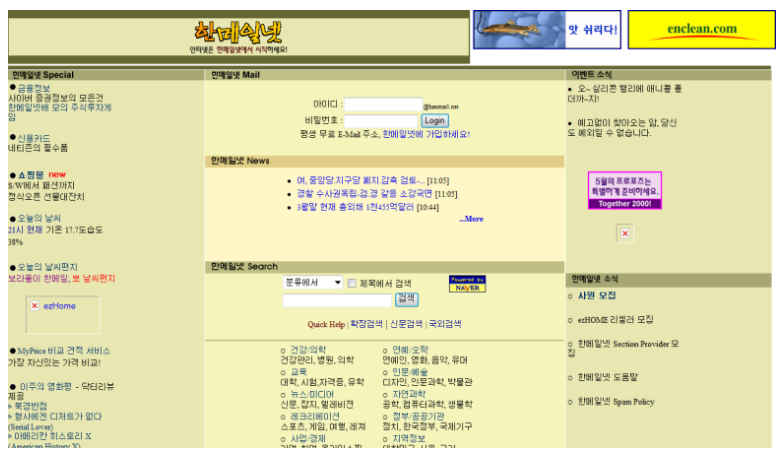Screen dimensions: 784x455
Task: Open news headline '여, 중앙당 지구당 폐지 감축 검토'
Action: tap(360, 180)
